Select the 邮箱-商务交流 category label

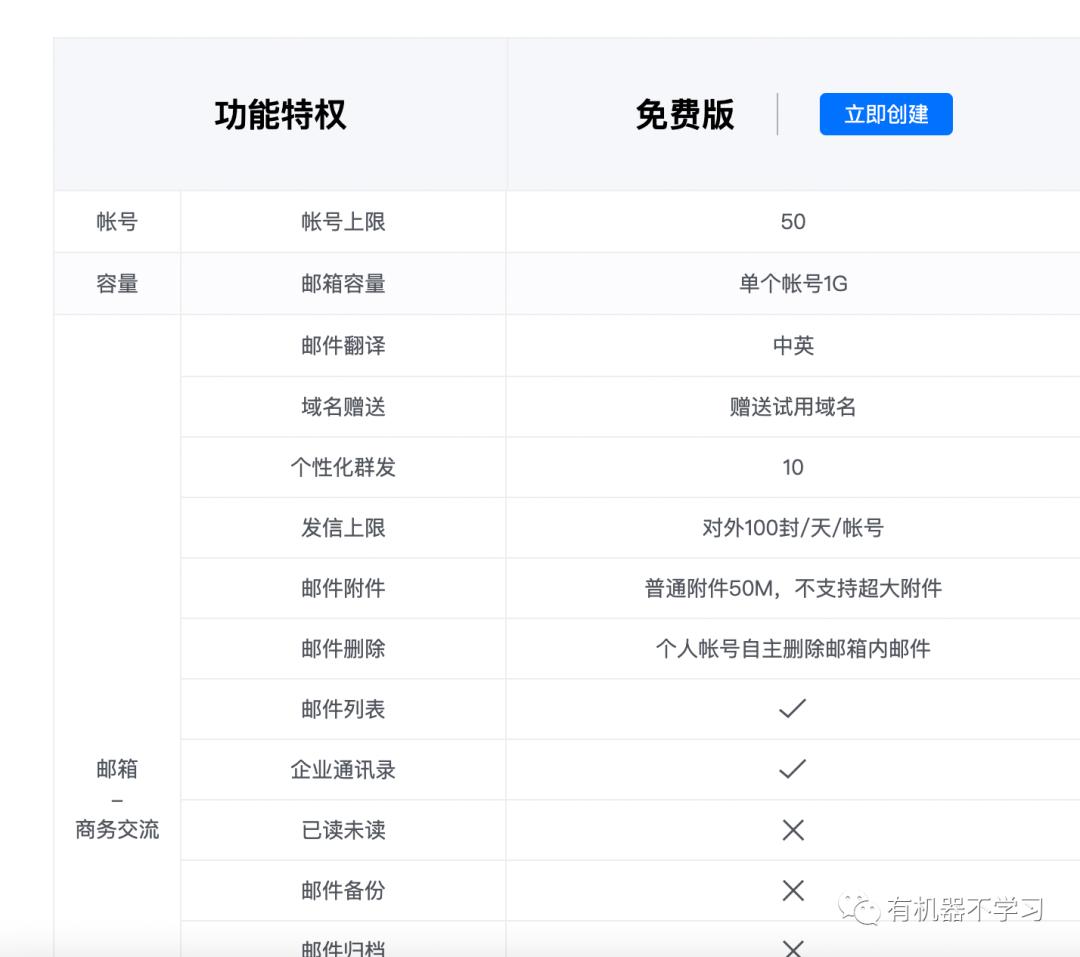coord(116,801)
